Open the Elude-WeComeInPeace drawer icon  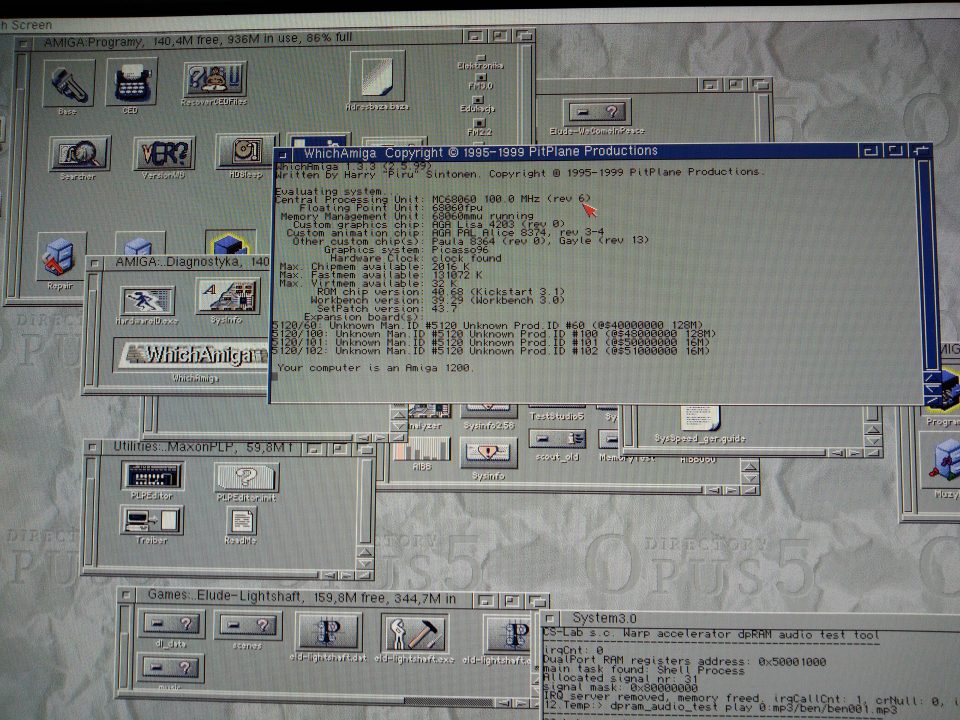(597, 112)
